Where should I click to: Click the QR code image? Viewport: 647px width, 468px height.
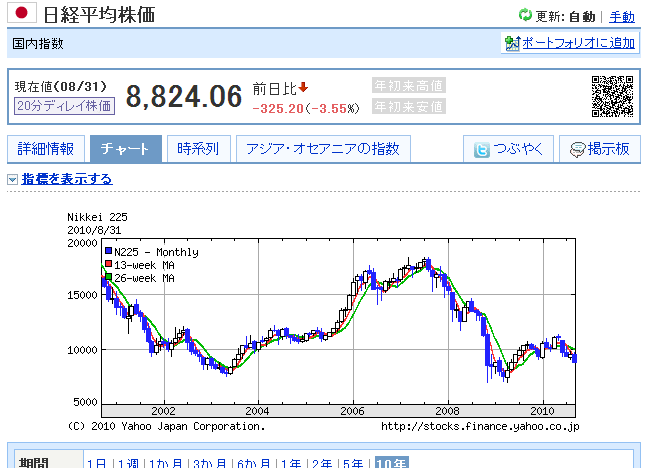tap(612, 96)
